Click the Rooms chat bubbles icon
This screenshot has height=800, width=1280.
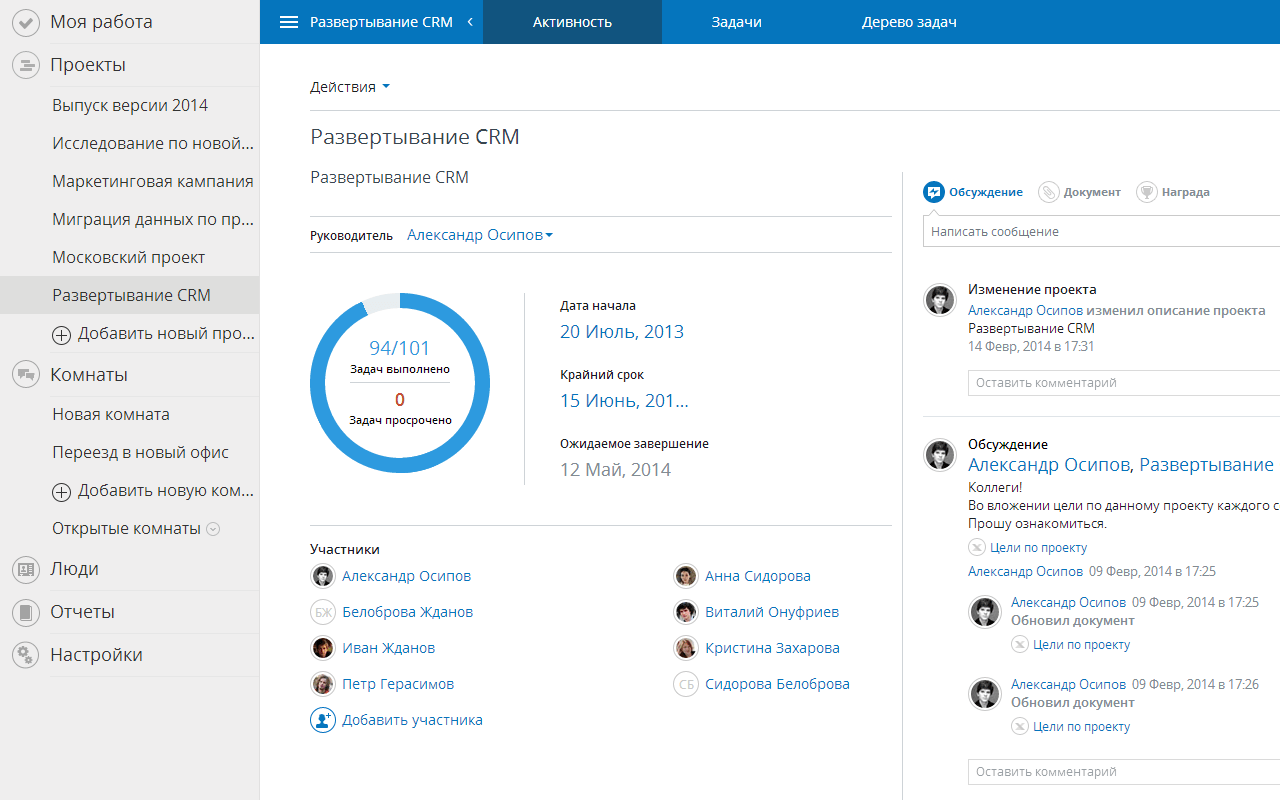[x=25, y=375]
